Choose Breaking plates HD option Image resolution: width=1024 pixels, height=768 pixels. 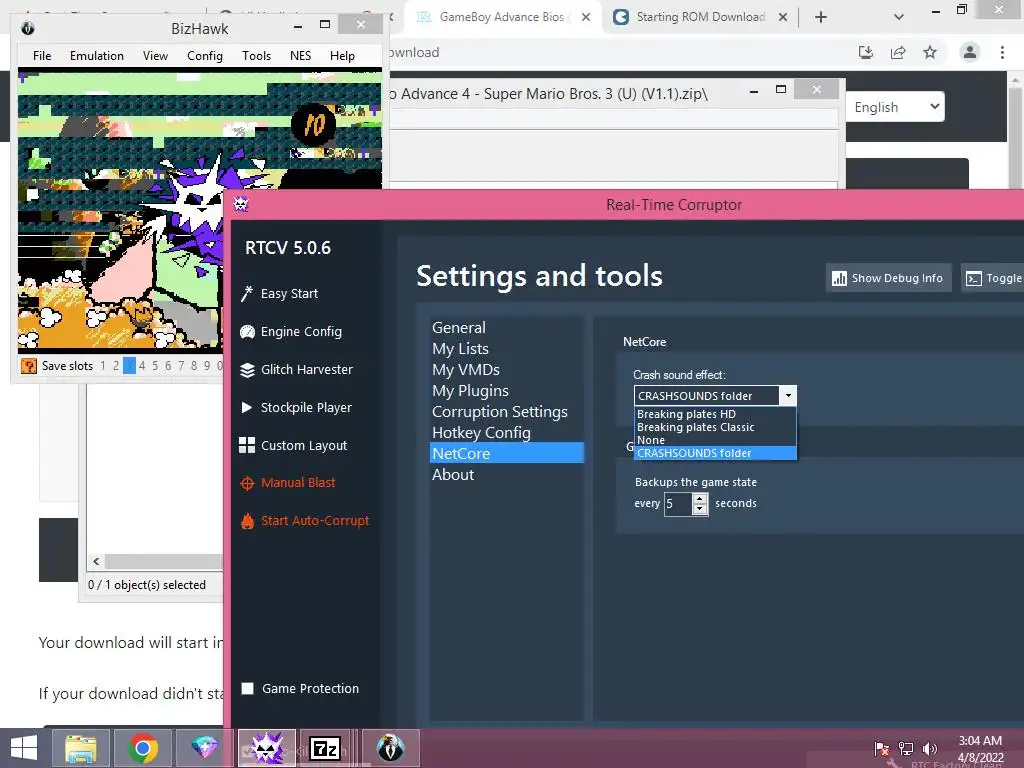pyautogui.click(x=715, y=414)
